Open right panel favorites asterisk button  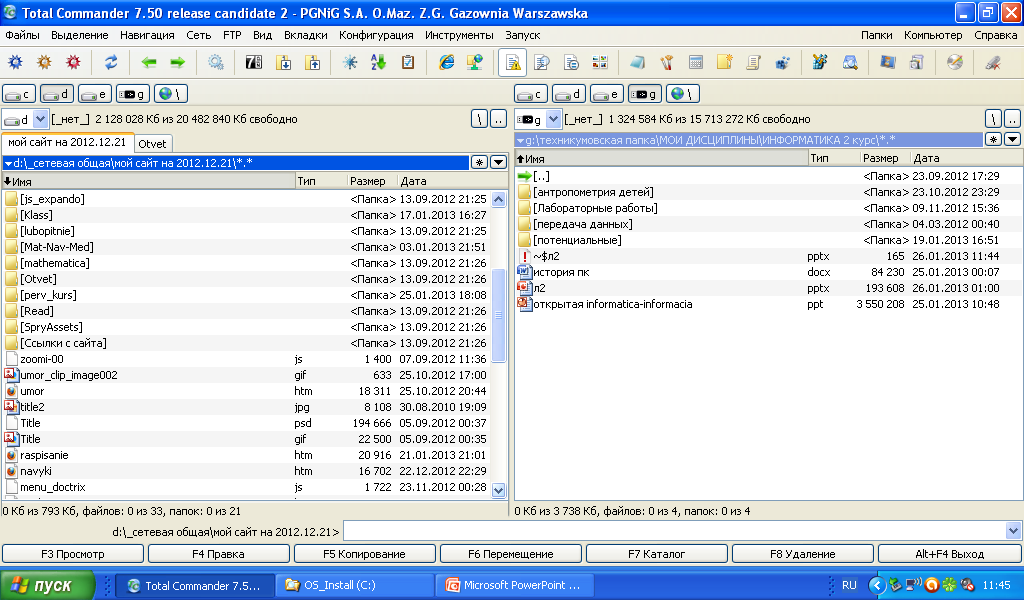tap(993, 139)
